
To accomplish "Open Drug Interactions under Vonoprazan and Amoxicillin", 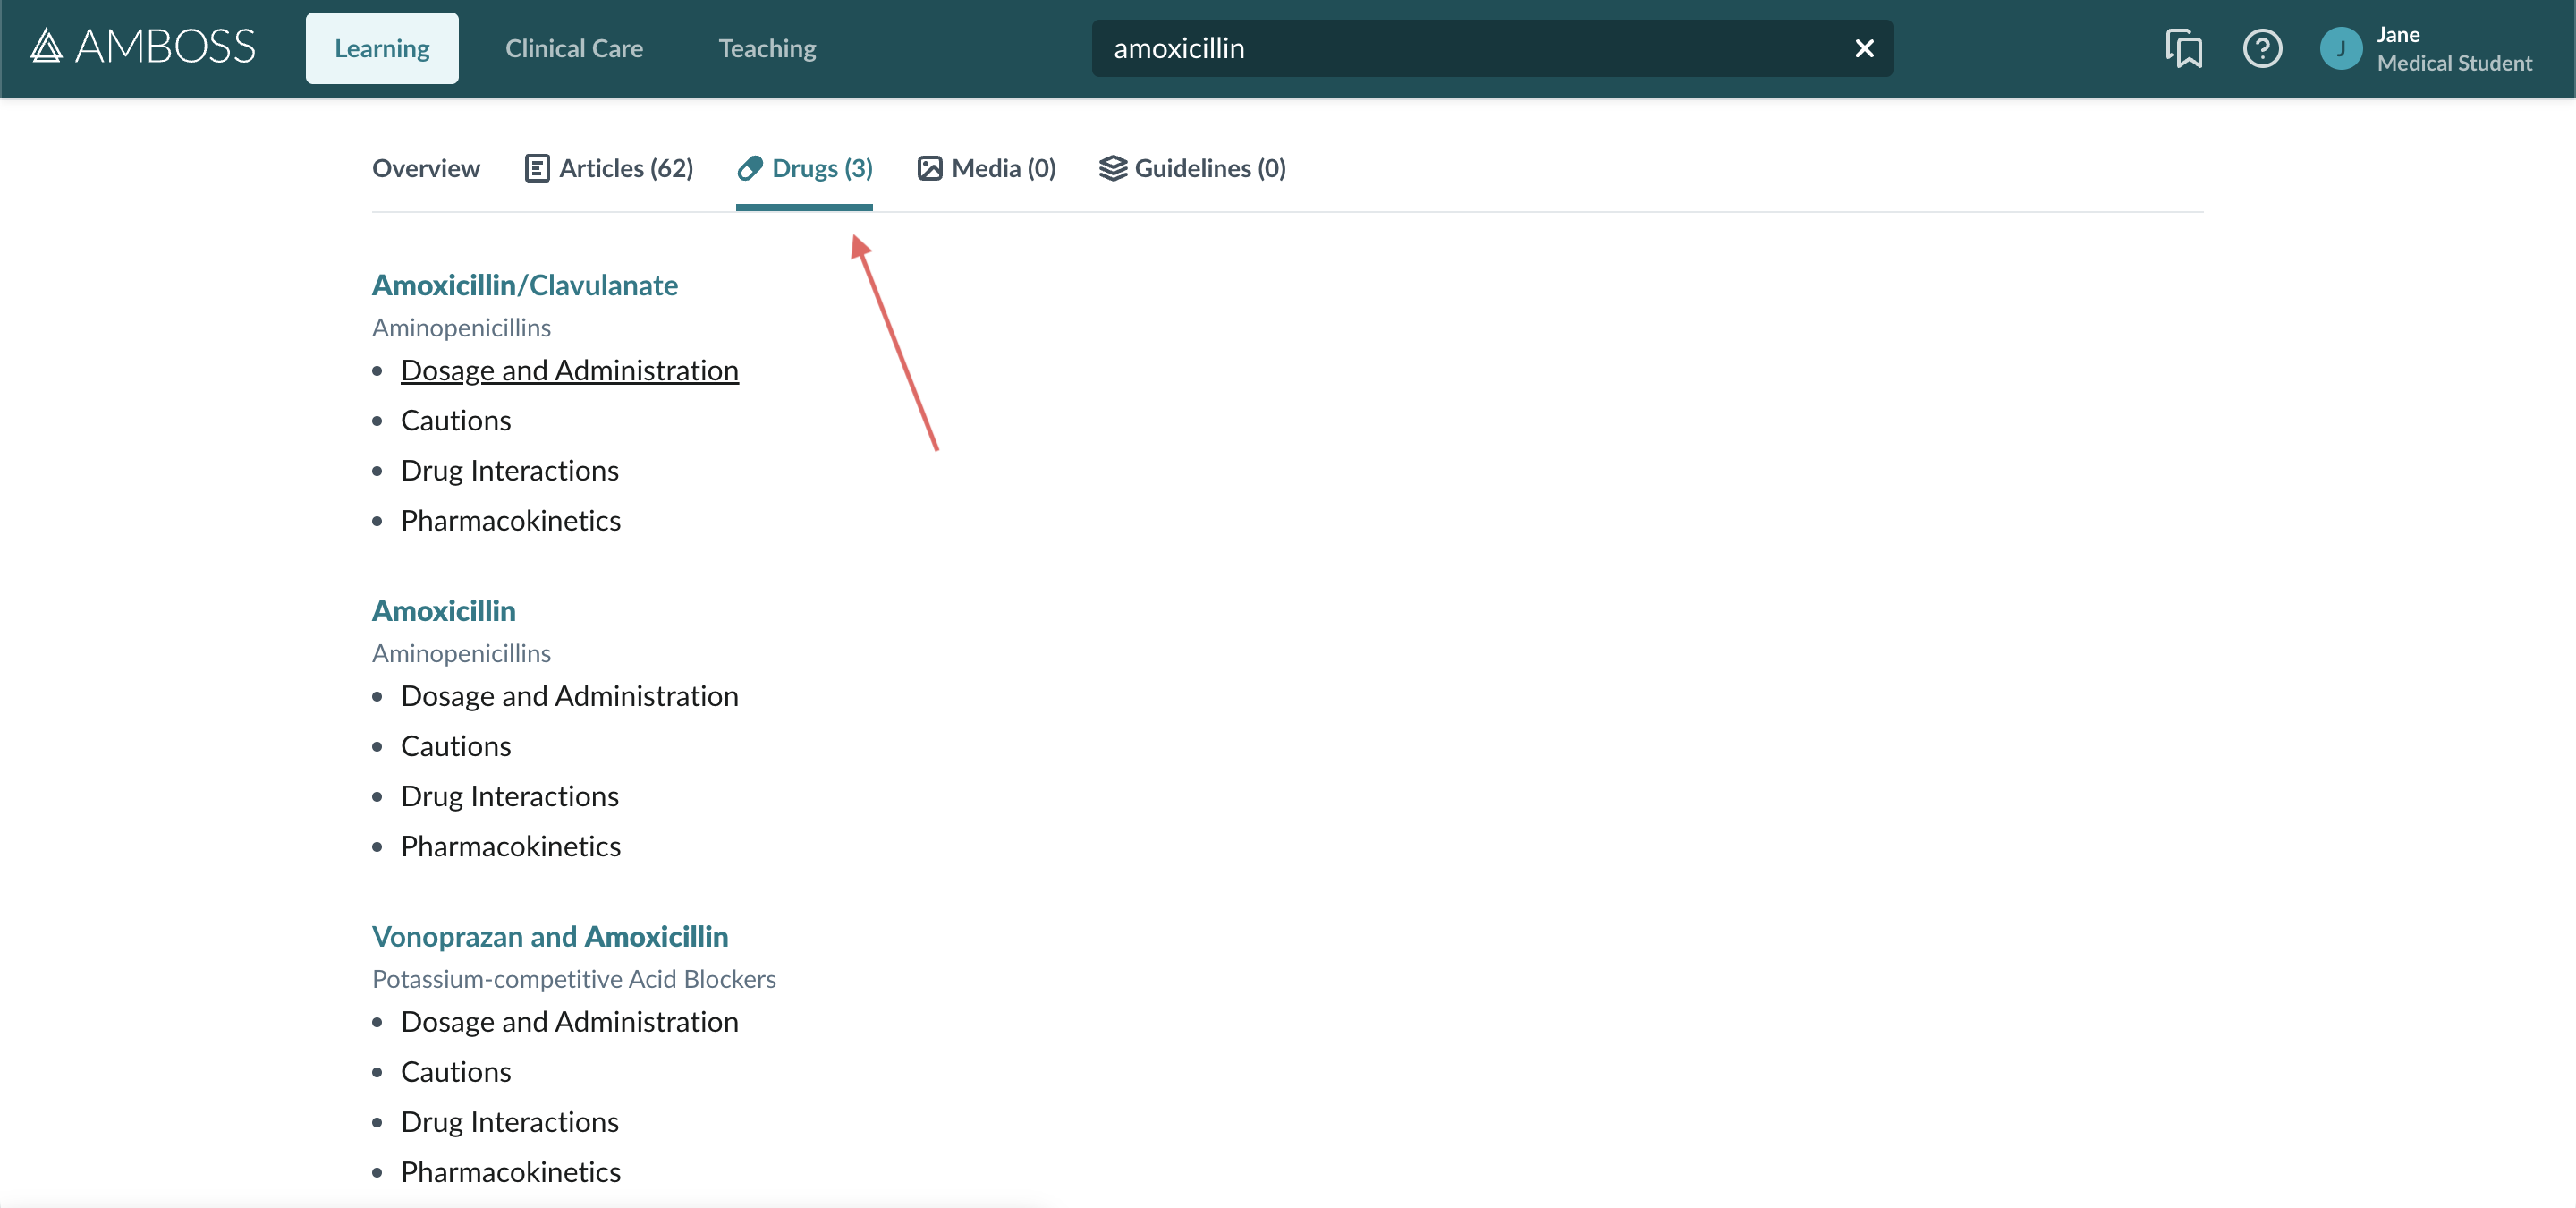I will click(510, 1122).
